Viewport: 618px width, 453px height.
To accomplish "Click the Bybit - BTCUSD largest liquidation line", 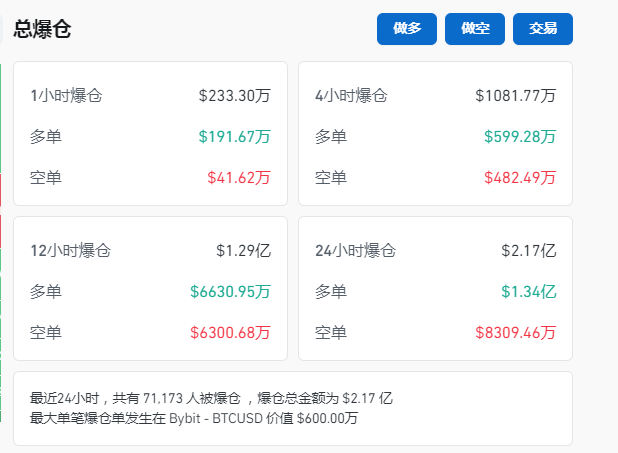I will click(x=194, y=418).
